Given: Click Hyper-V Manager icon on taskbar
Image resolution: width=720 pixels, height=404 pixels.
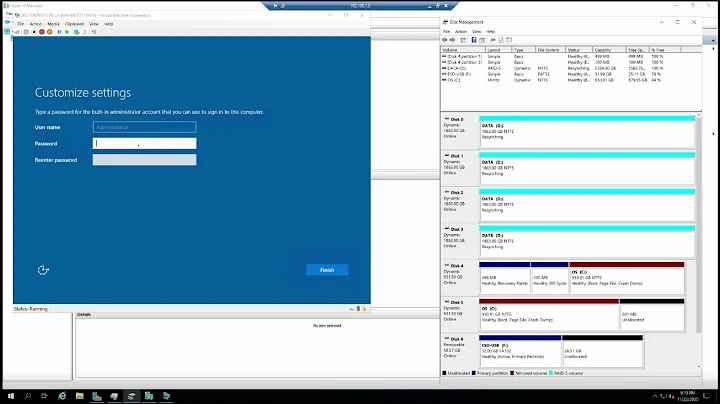Looking at the screenshot, I should click(x=149, y=396).
